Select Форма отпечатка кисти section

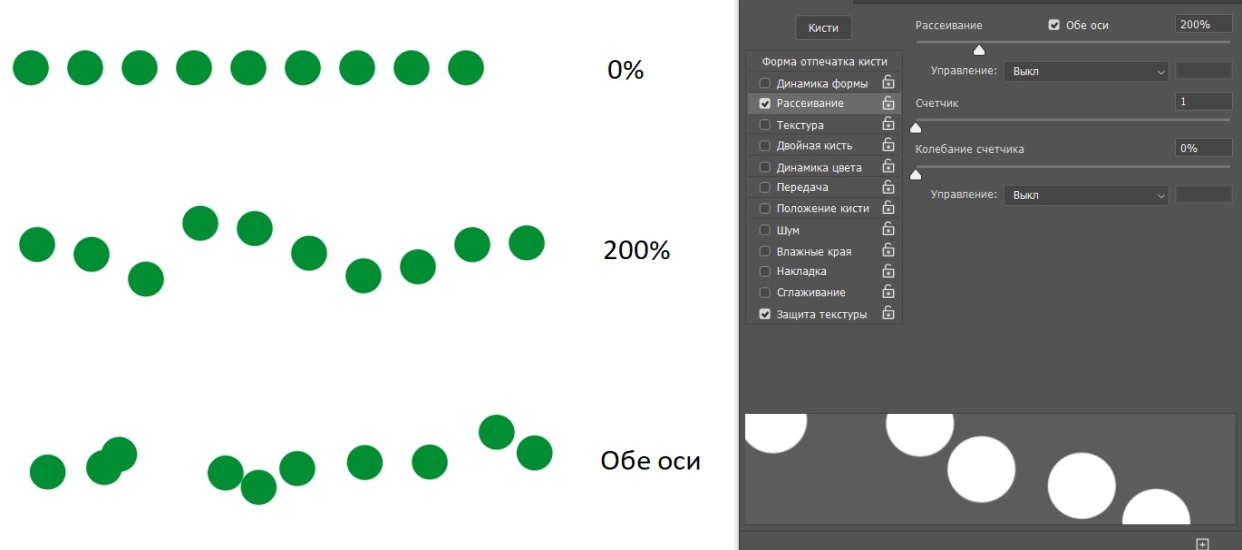coord(824,62)
